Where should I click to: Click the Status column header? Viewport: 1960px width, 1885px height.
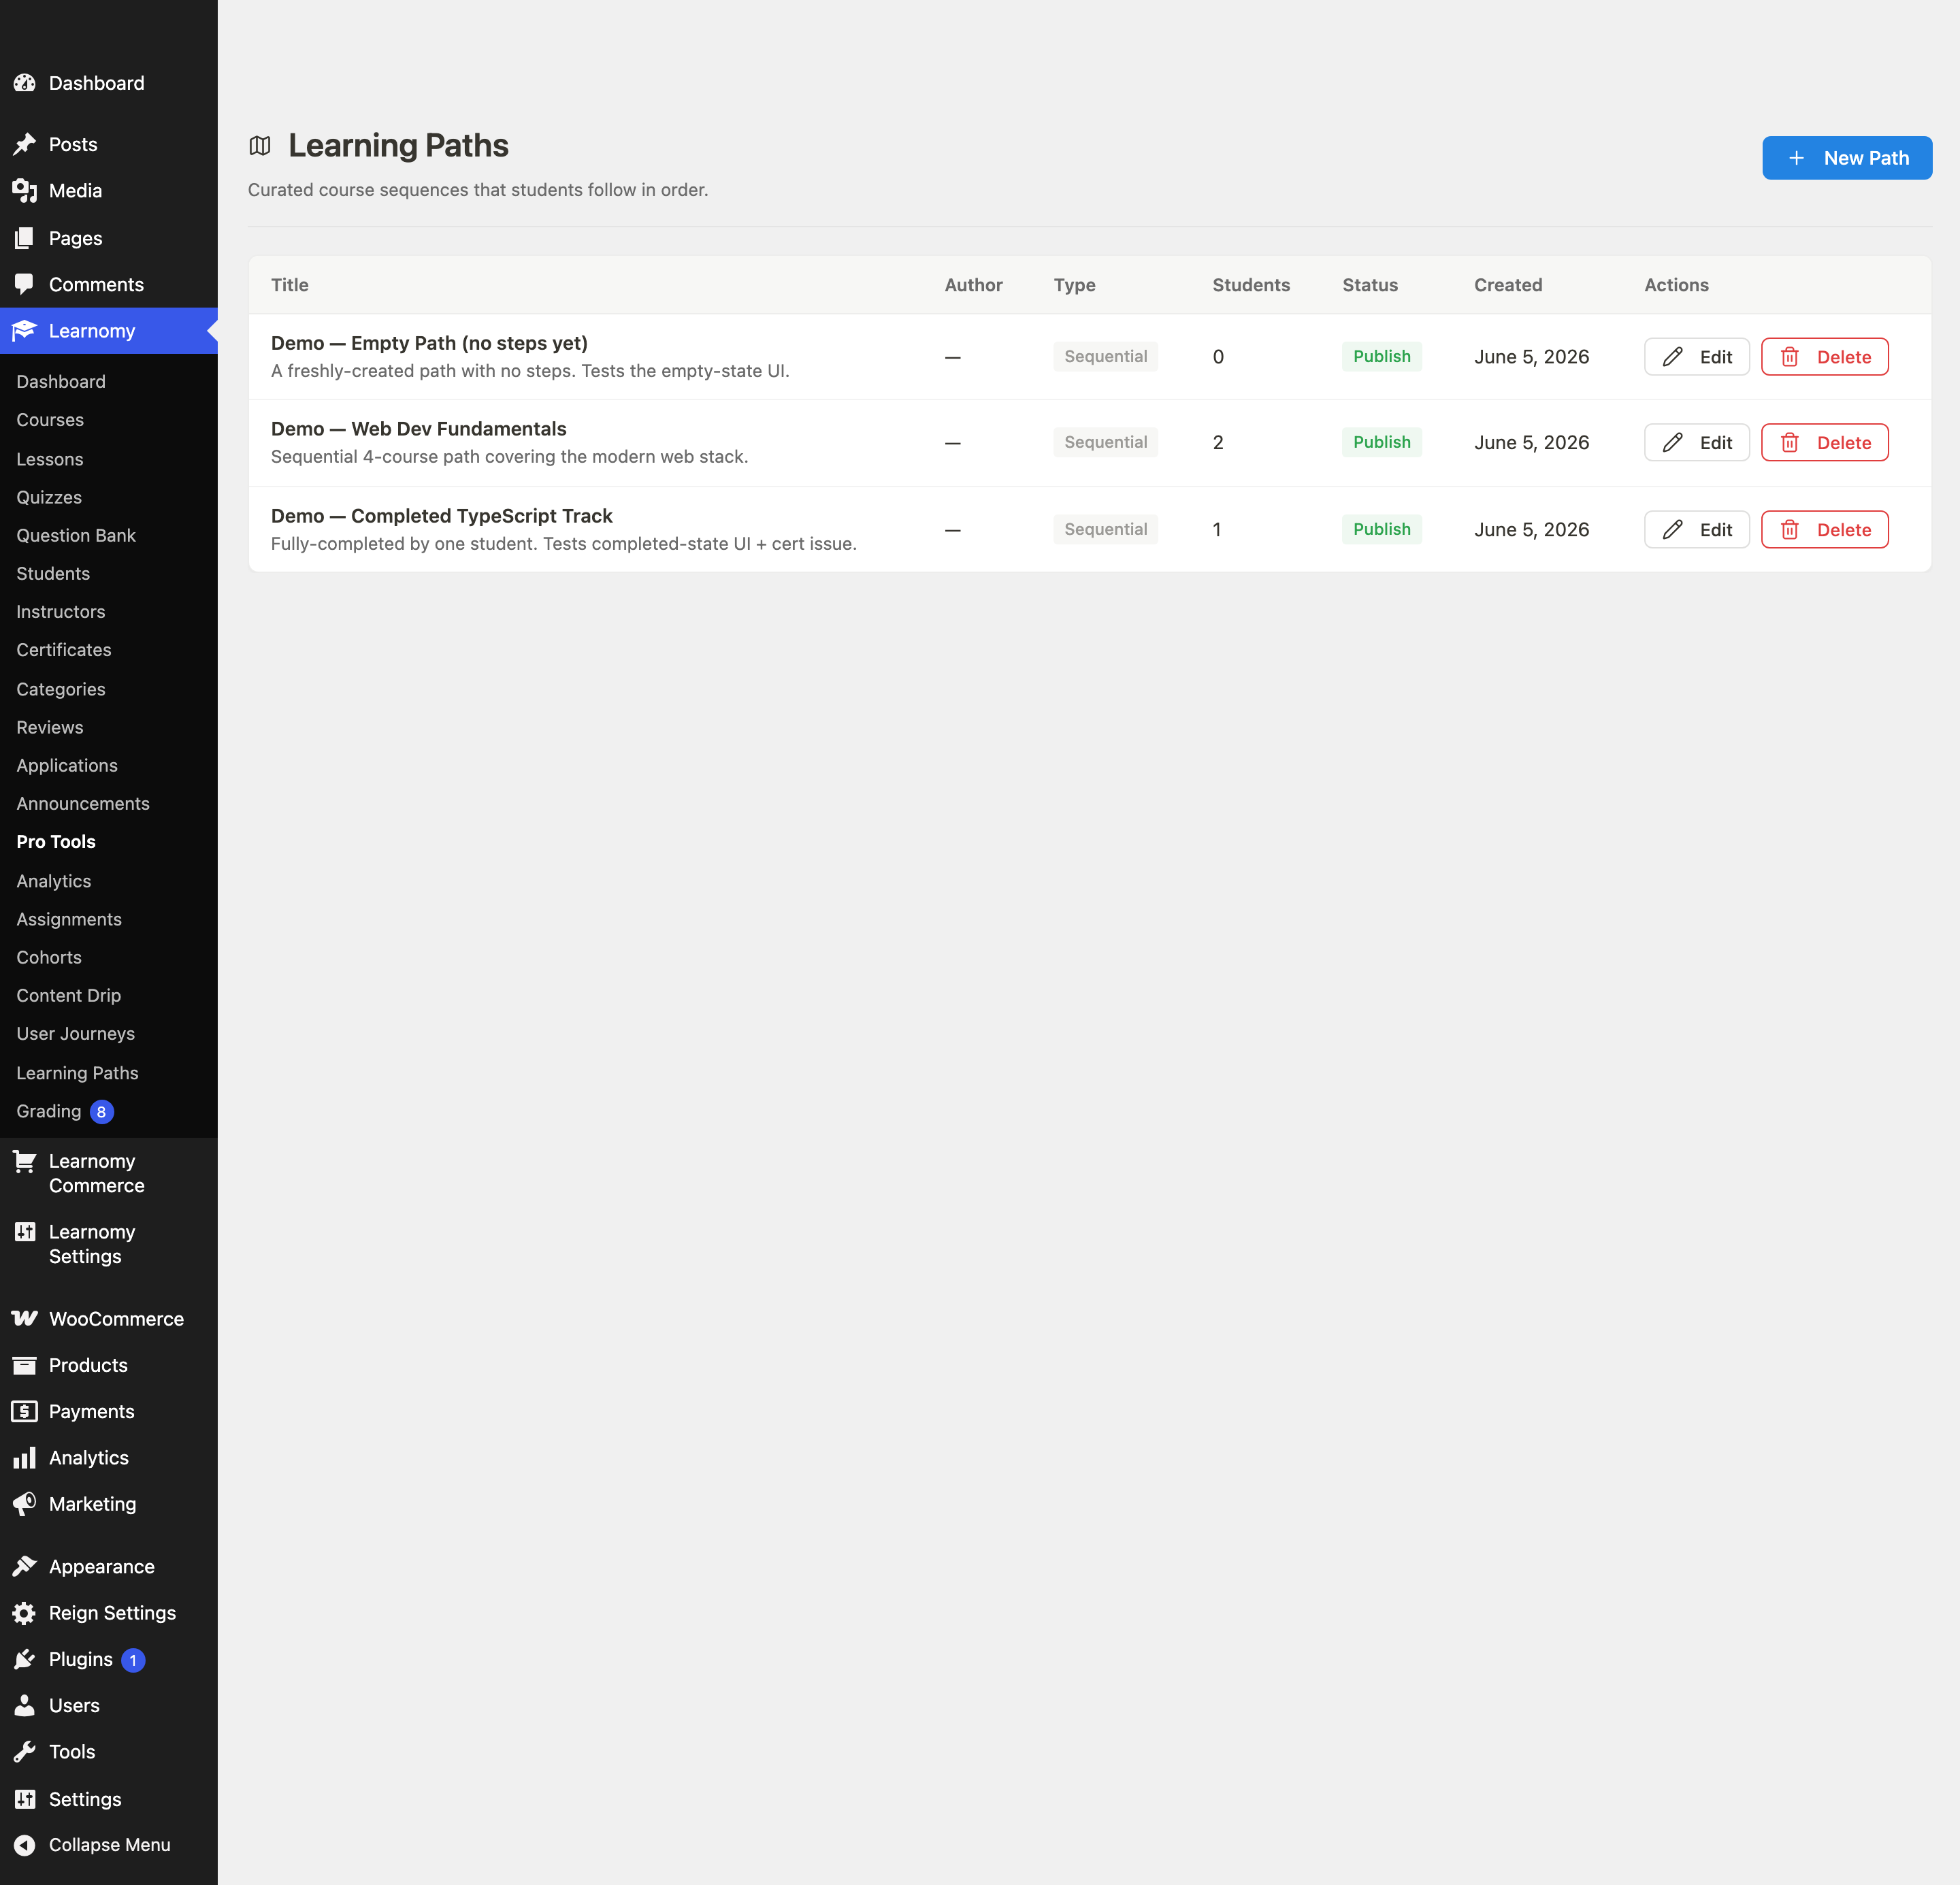coord(1370,285)
